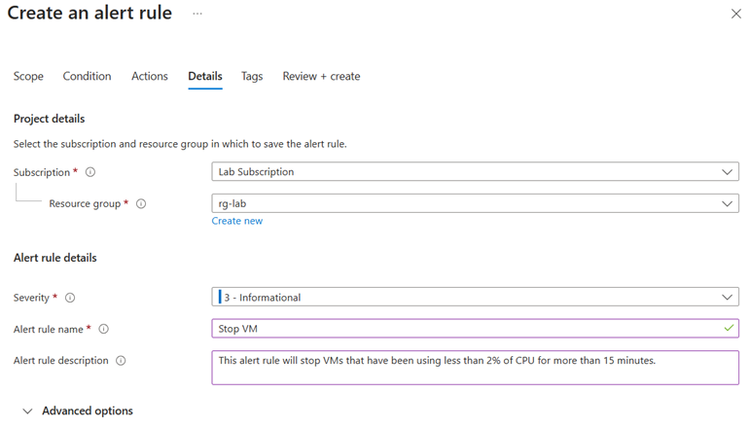Screen dimensions: 750x428
Task: Switch to the Condition tab
Action: click(x=87, y=76)
